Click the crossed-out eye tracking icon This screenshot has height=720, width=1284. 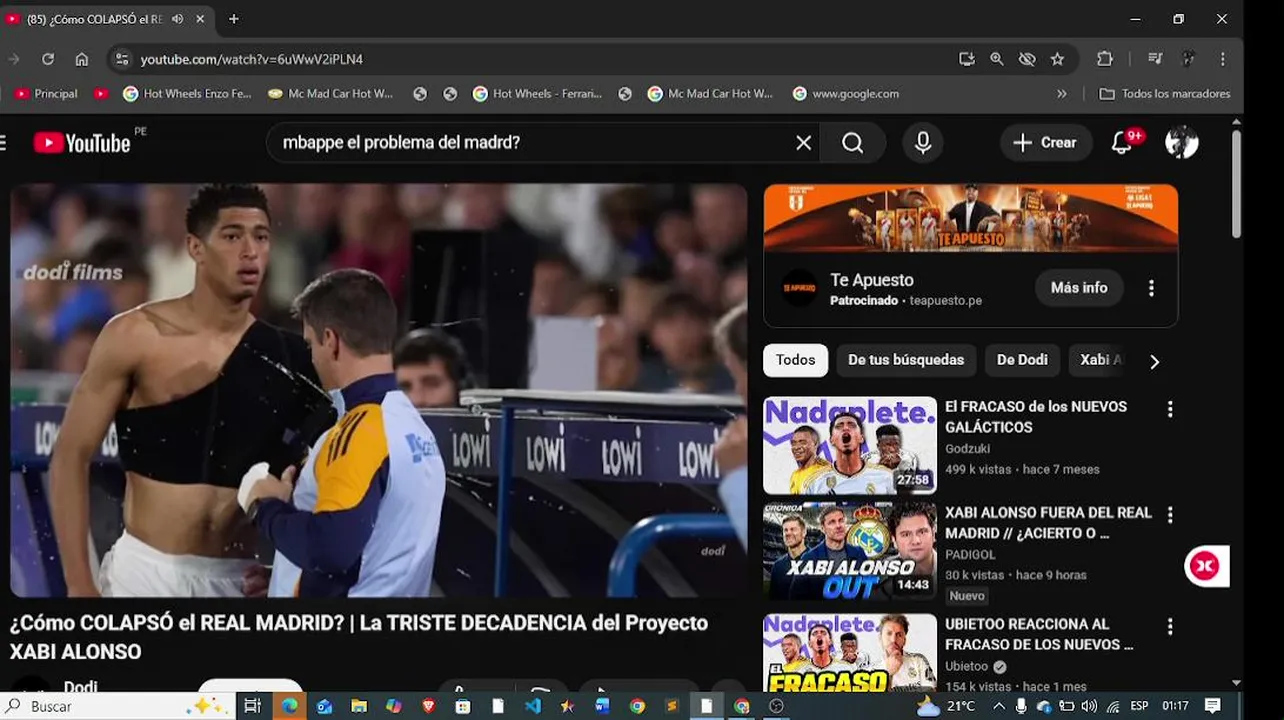1027,59
